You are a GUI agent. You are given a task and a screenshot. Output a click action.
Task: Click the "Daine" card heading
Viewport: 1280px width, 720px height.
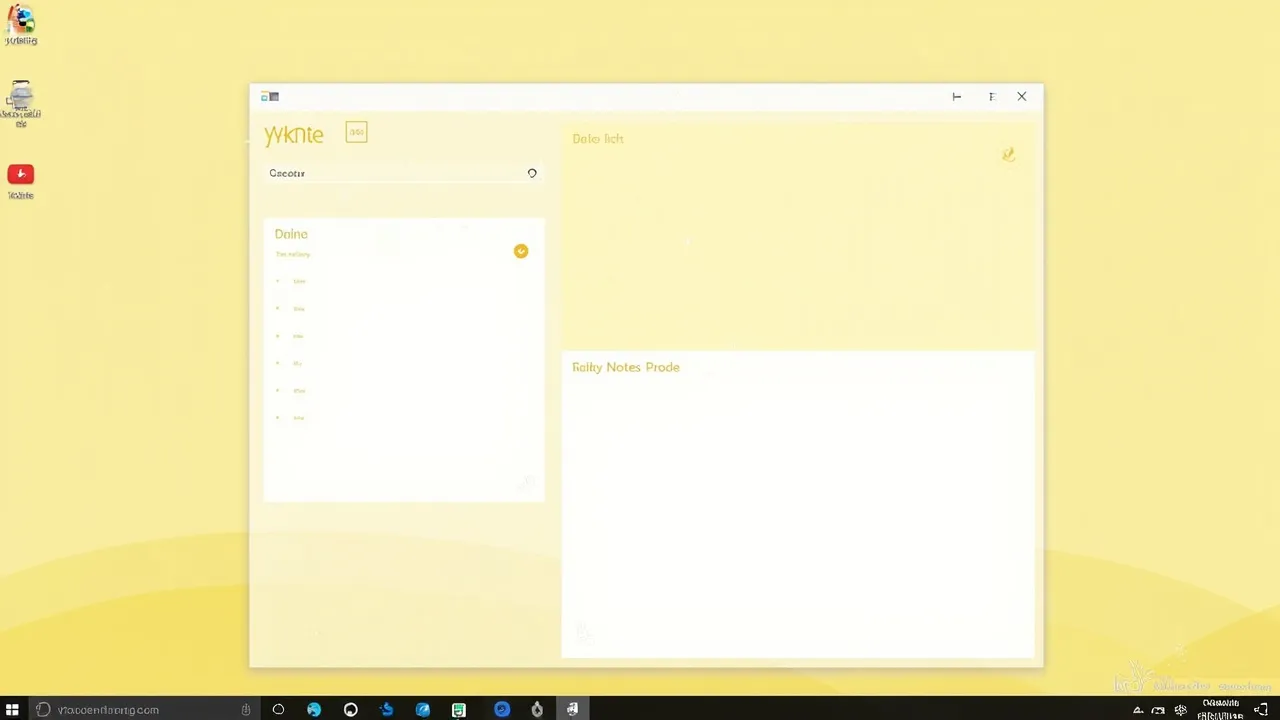point(291,234)
